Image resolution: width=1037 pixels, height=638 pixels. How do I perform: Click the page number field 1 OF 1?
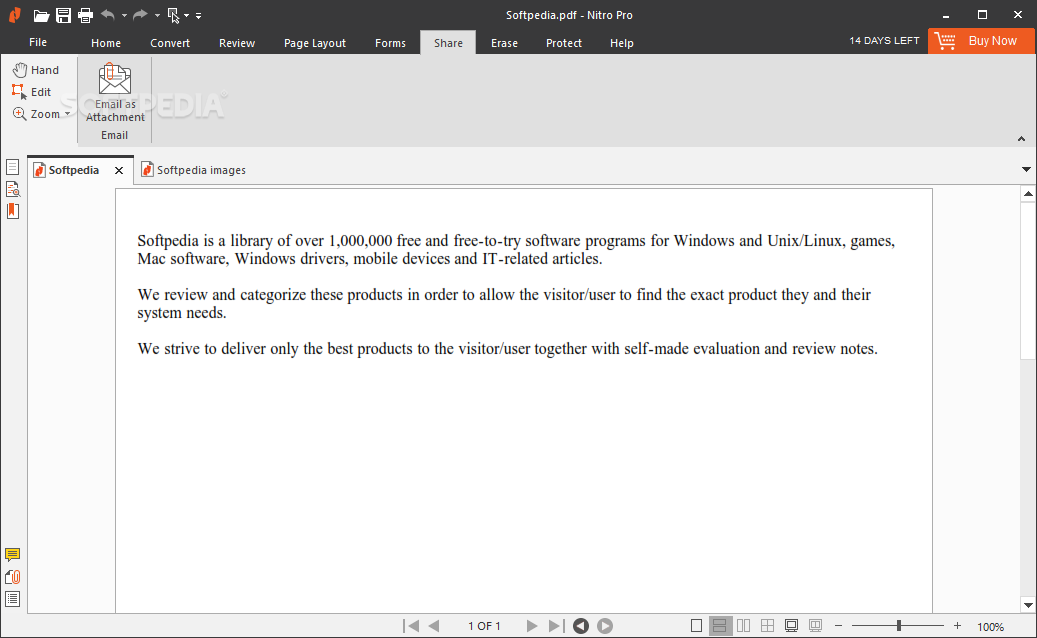[484, 626]
